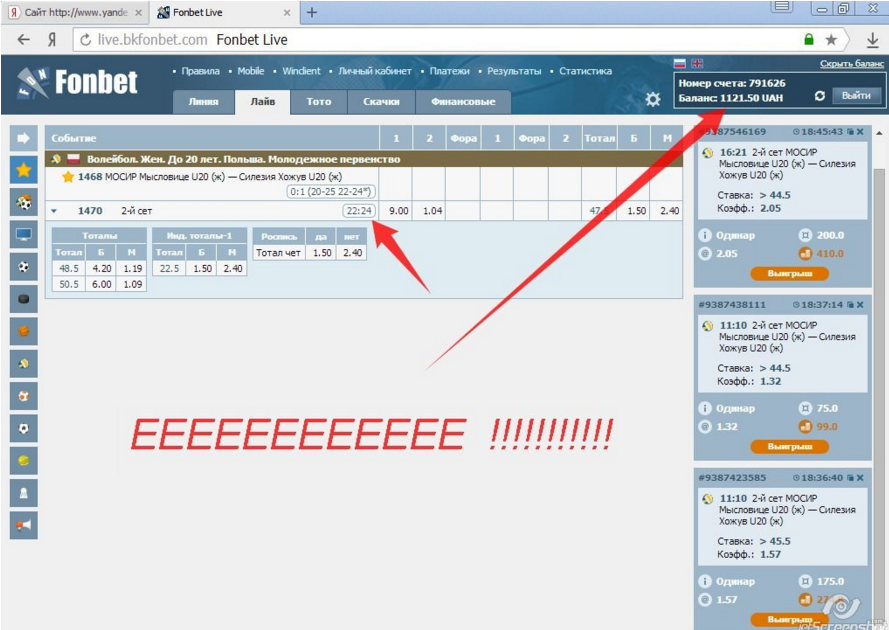Image resolution: width=889 pixels, height=630 pixels.
Task: Copy bet #9387546169 using copy icon
Action: click(850, 132)
